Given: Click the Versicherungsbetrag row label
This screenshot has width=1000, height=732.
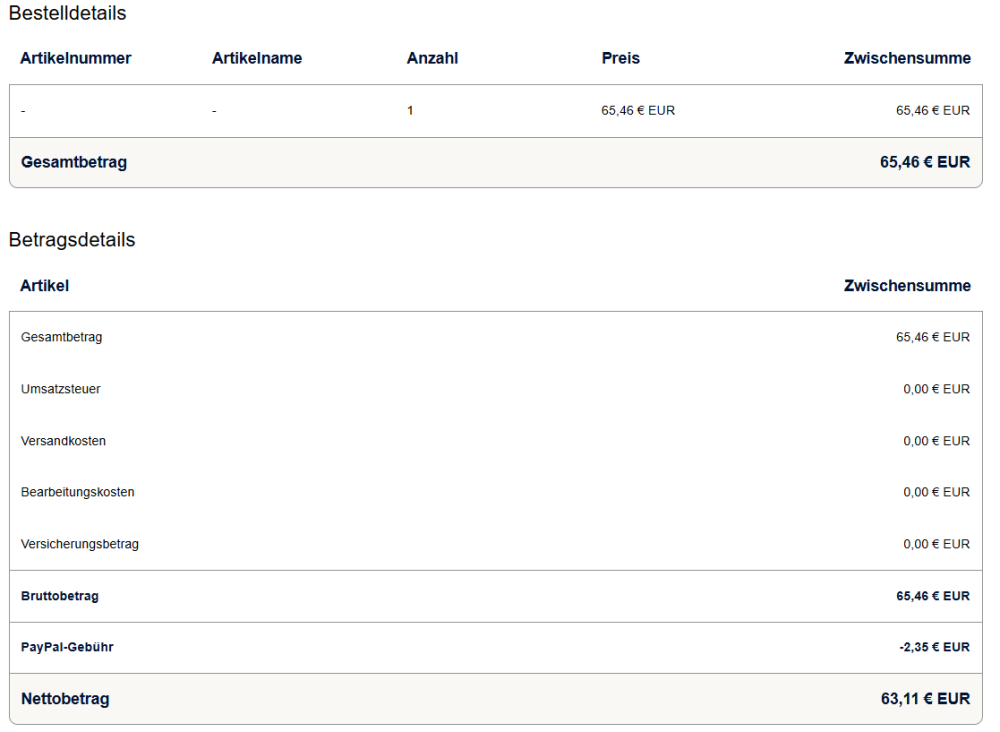Looking at the screenshot, I should pos(79,544).
